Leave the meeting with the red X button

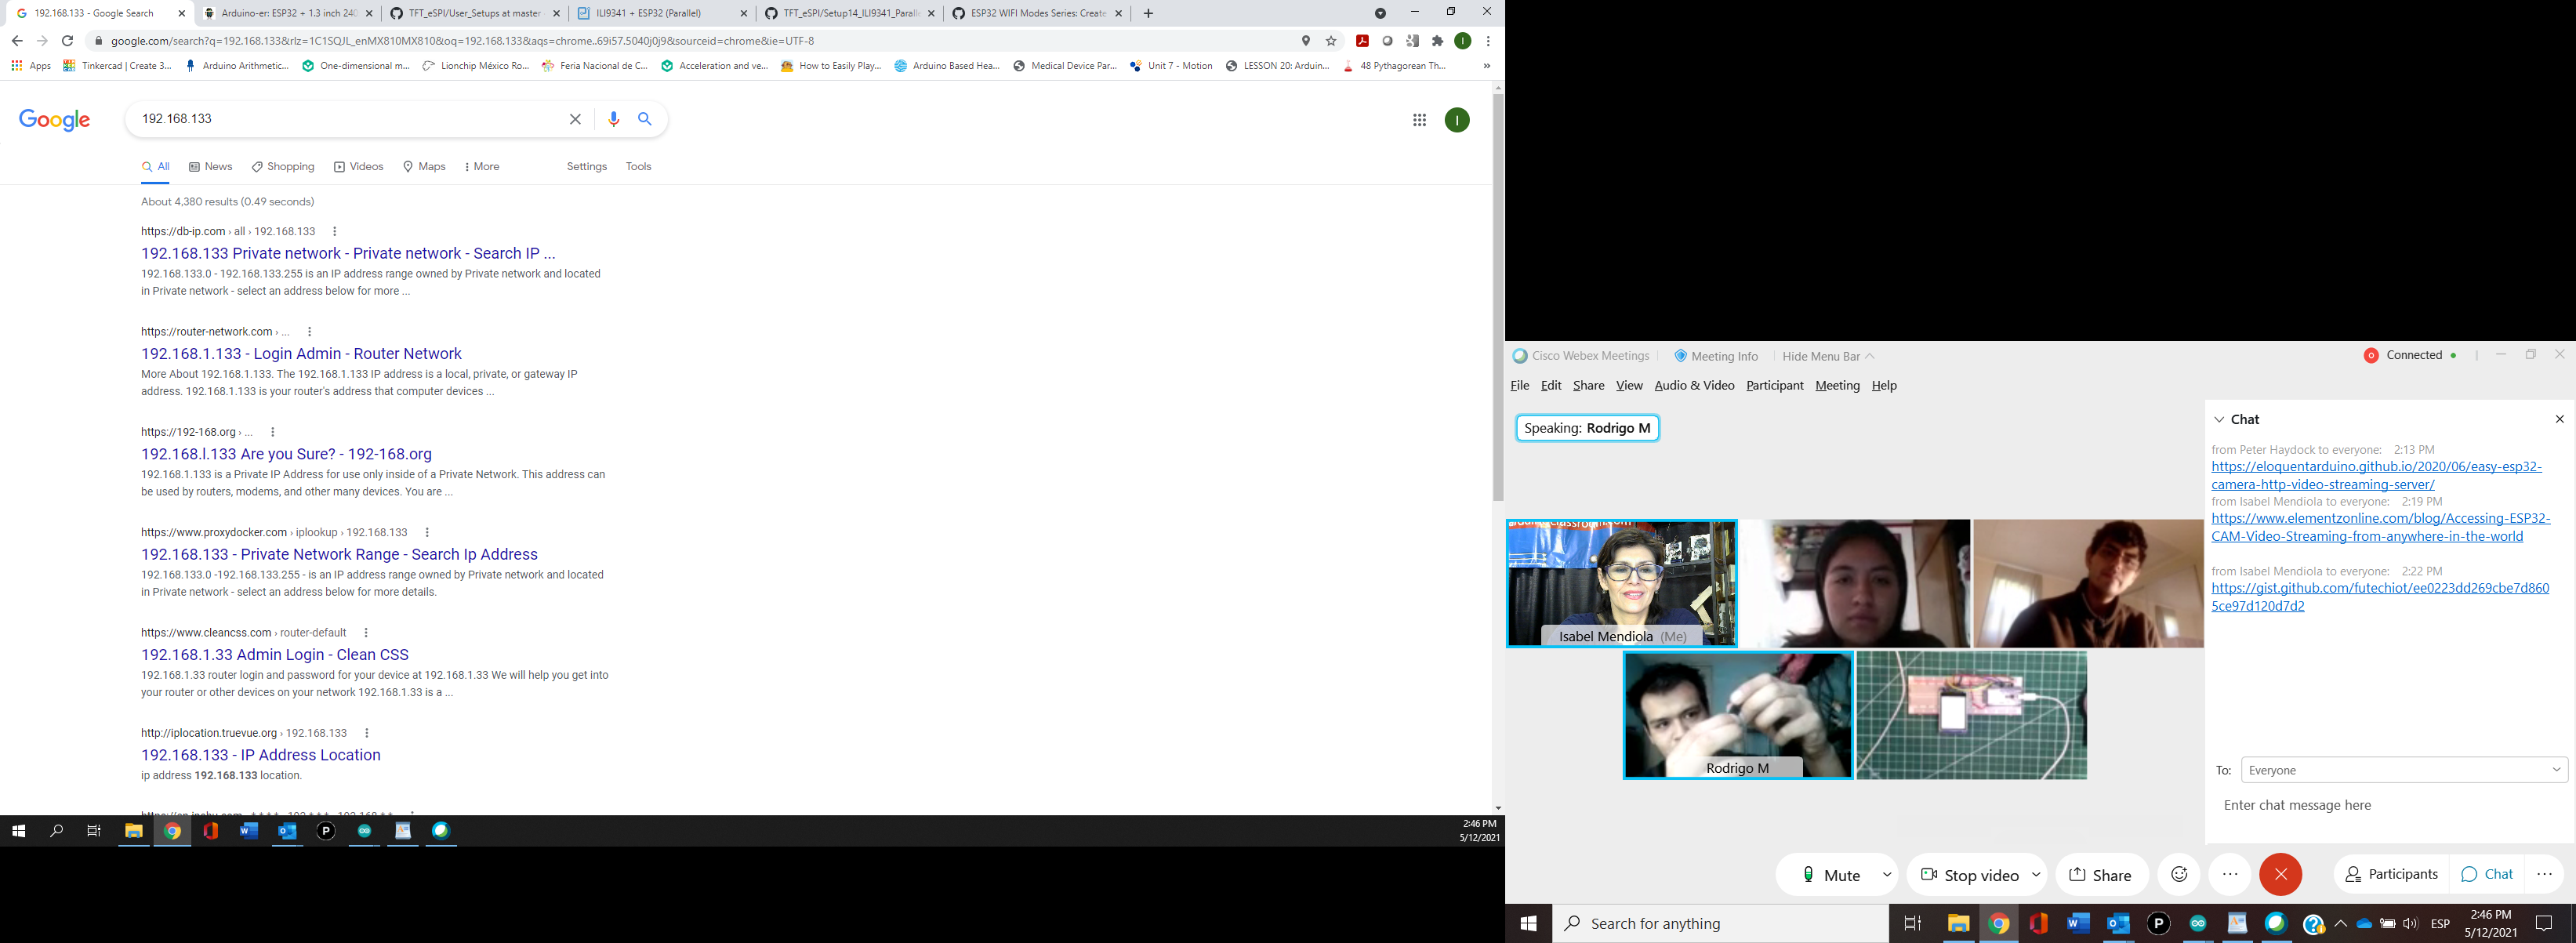pos(2280,874)
